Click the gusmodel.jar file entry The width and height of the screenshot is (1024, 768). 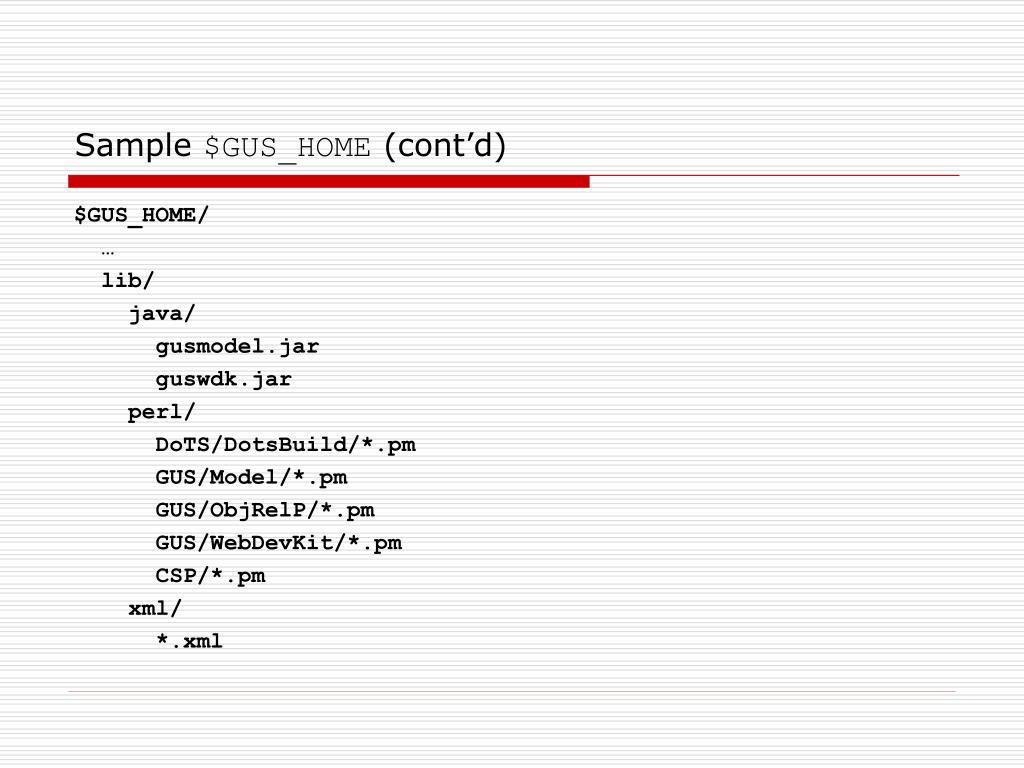click(x=237, y=346)
